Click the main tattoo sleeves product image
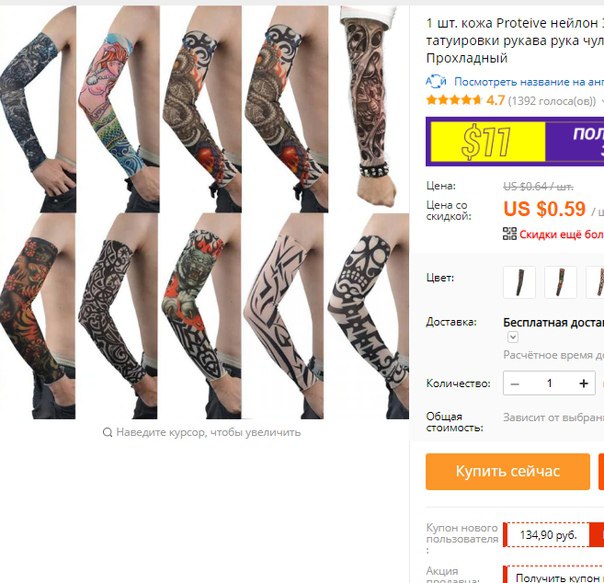The image size is (604, 583). tap(204, 212)
